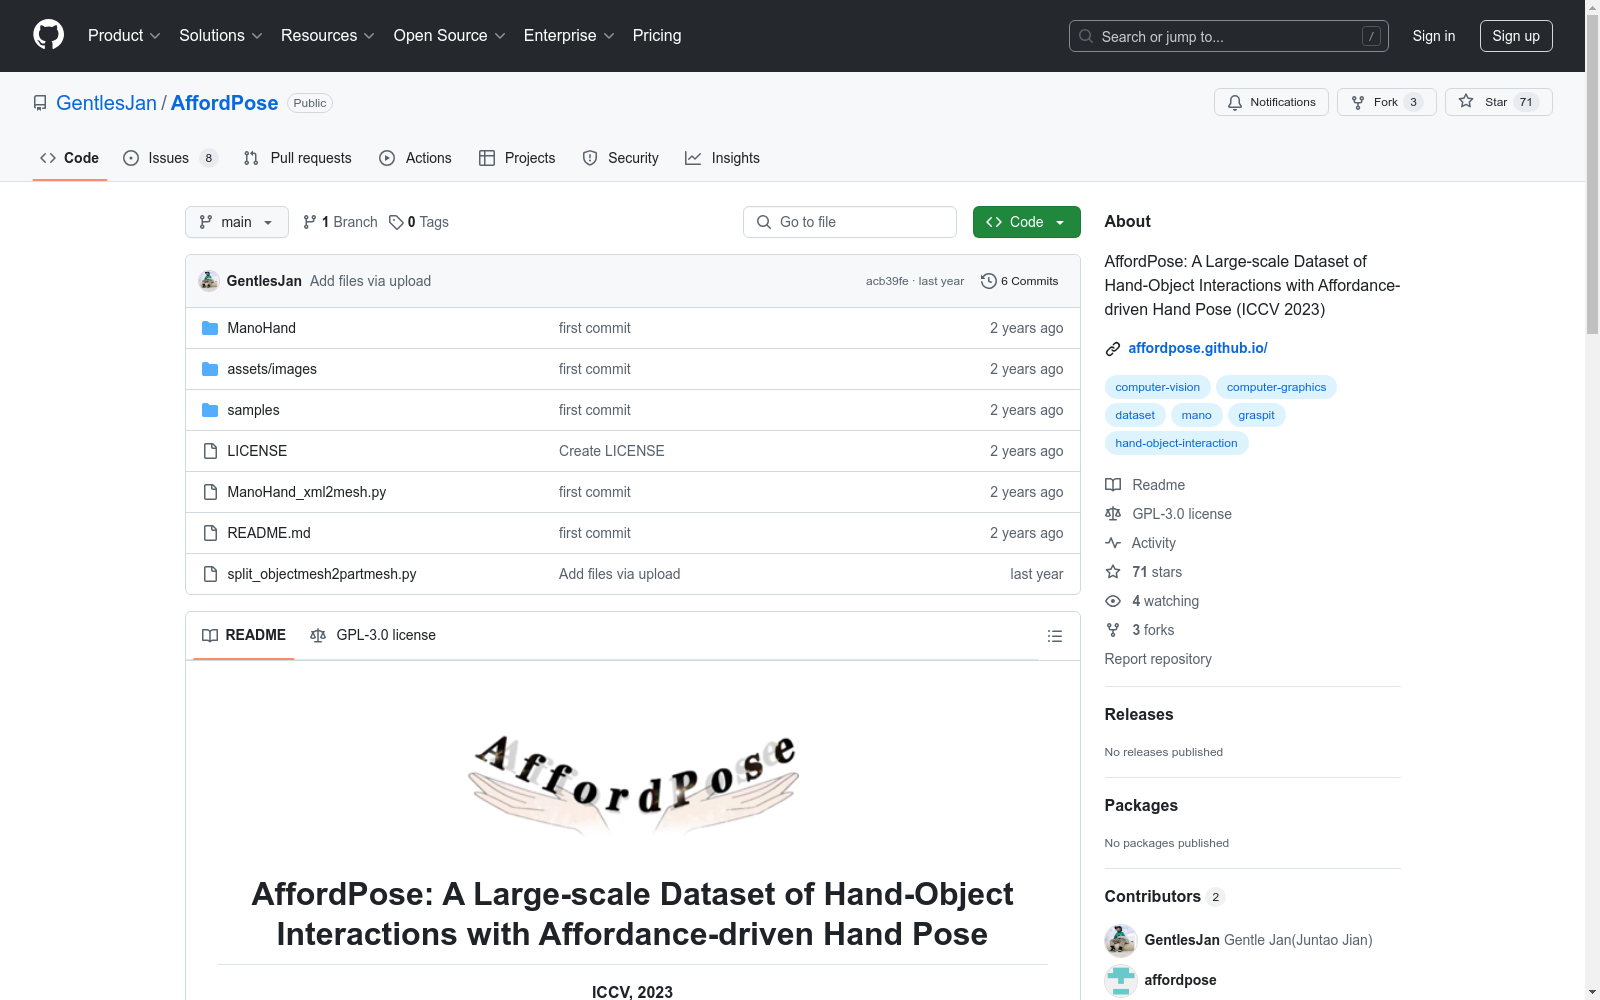Open the main branch selector dropdown
Viewport: 1600px width, 1000px height.
tap(237, 222)
